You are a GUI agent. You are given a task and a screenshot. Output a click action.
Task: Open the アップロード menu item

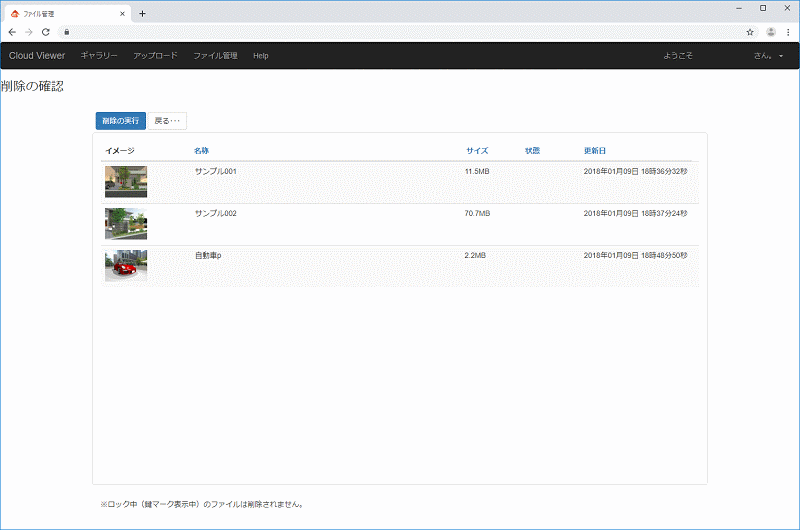coord(156,56)
